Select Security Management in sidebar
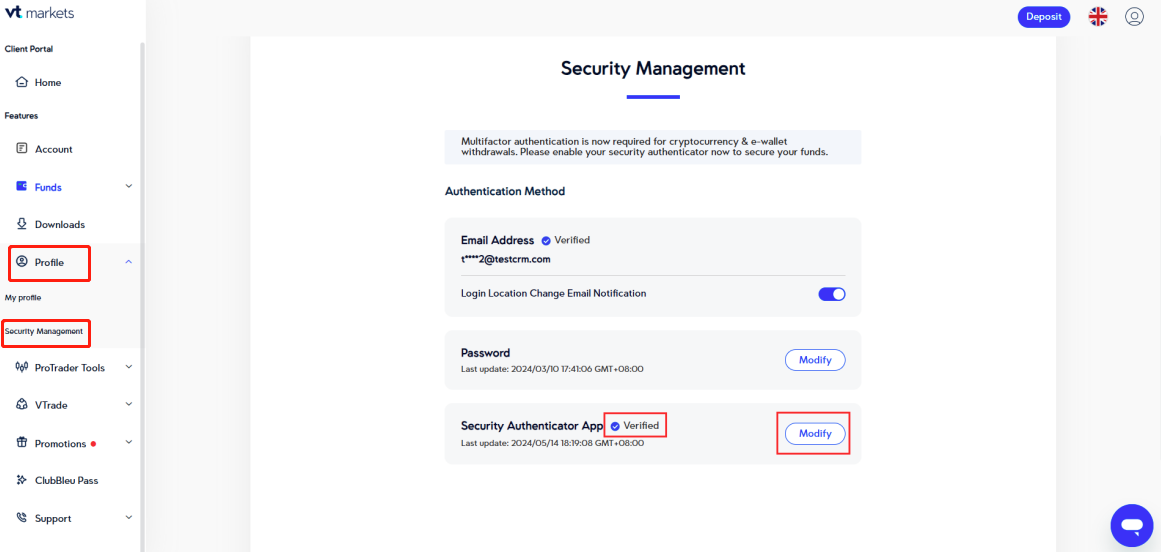Image resolution: width=1161 pixels, height=552 pixels. pos(44,331)
